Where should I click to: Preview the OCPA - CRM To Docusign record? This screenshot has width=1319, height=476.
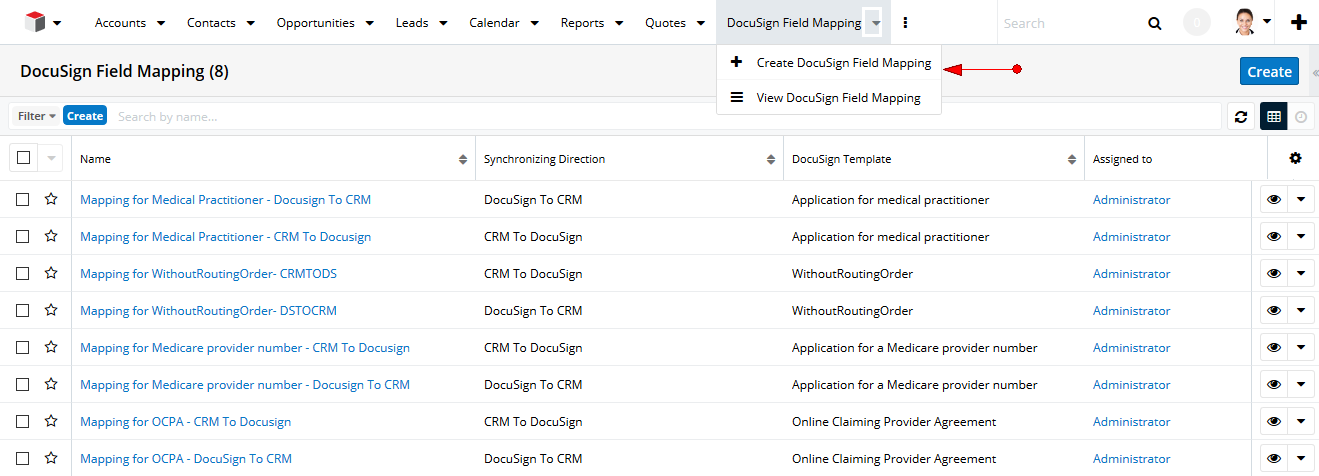click(x=1274, y=422)
